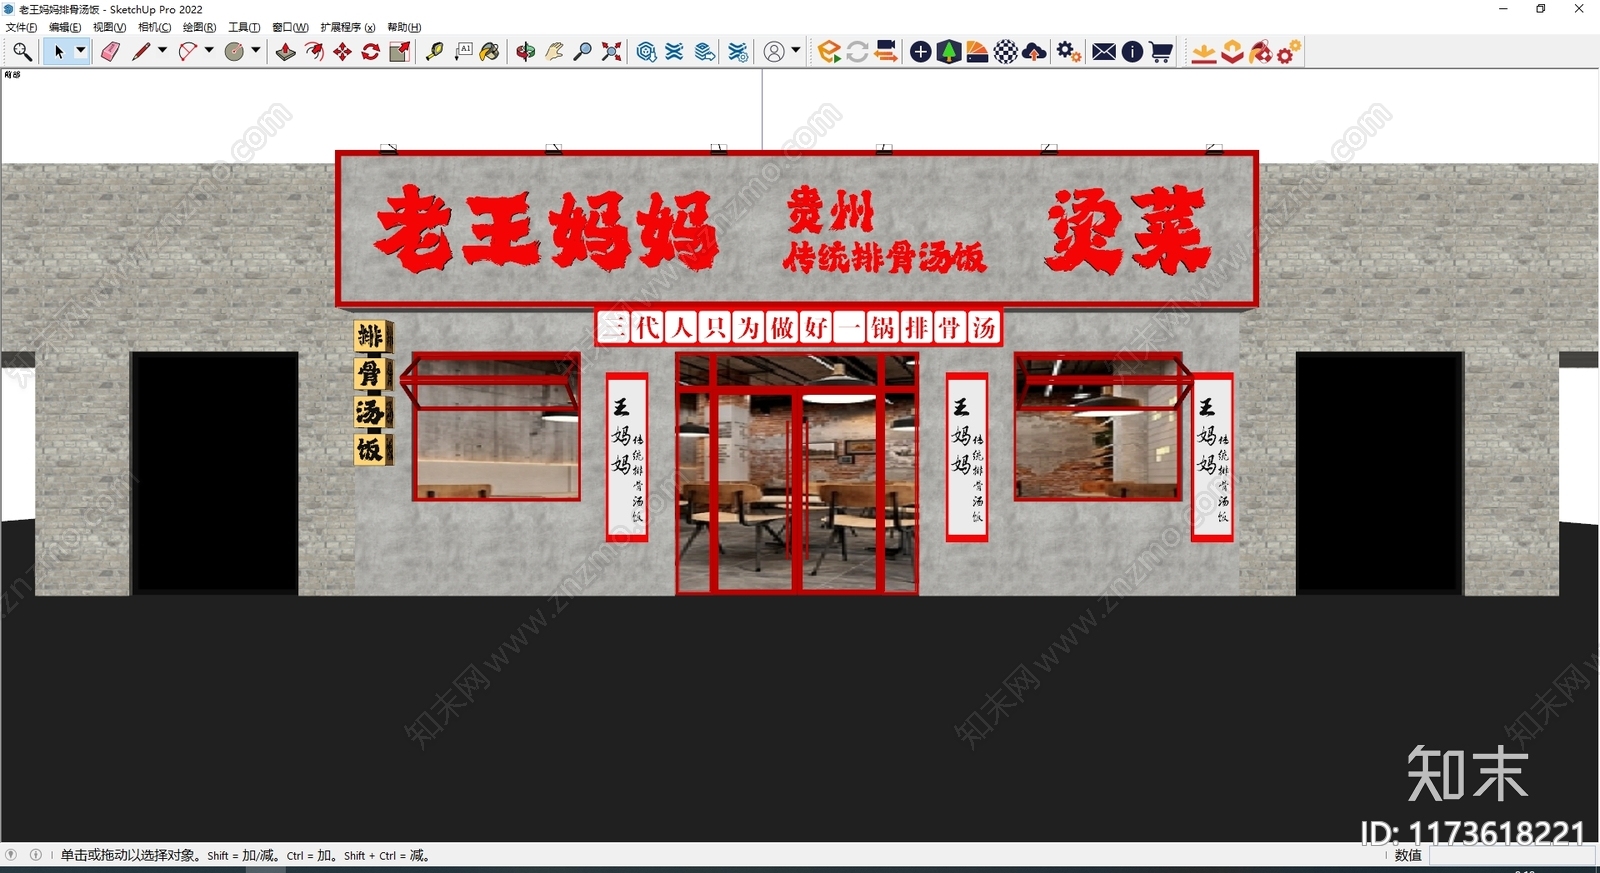Open the 工具(T) menu
Screen dimensions: 1600x873
point(244,27)
